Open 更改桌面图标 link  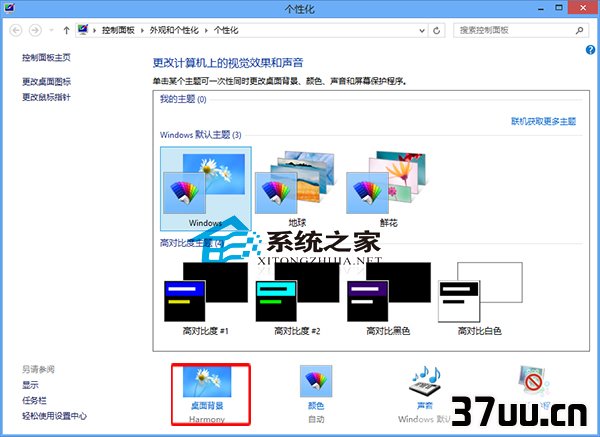[x=46, y=82]
